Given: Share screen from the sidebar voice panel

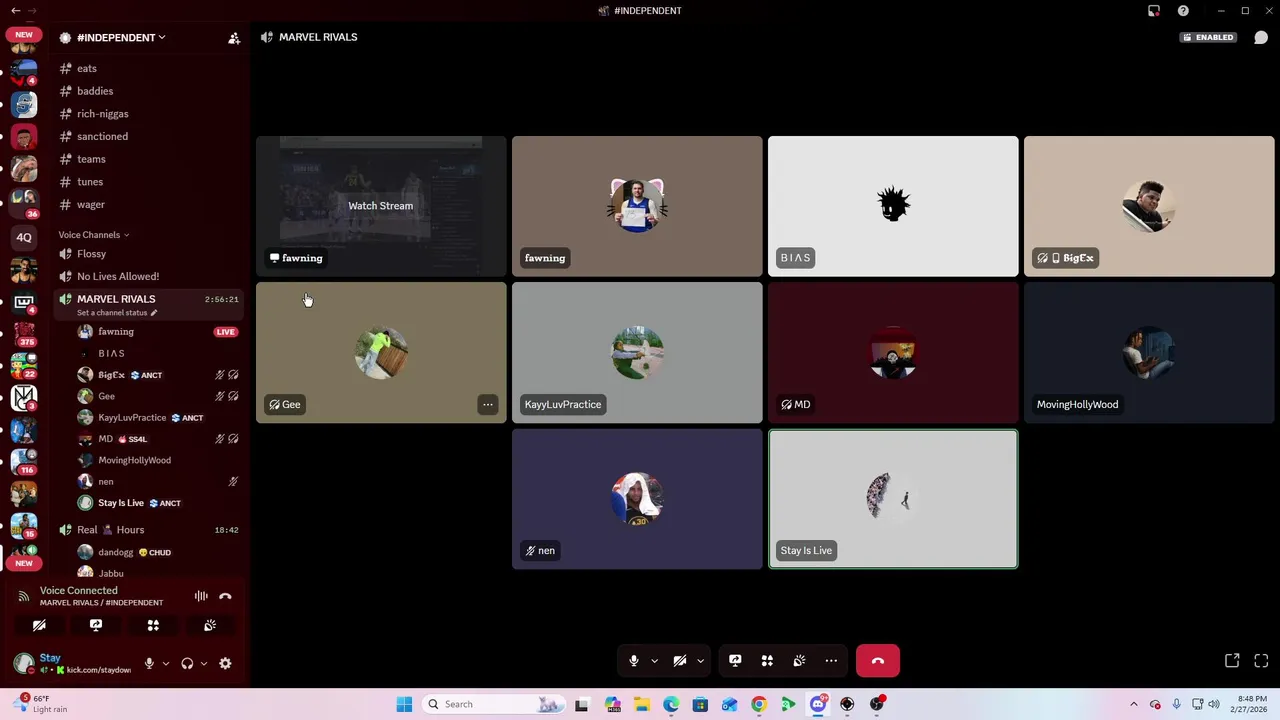Looking at the screenshot, I should [x=96, y=626].
